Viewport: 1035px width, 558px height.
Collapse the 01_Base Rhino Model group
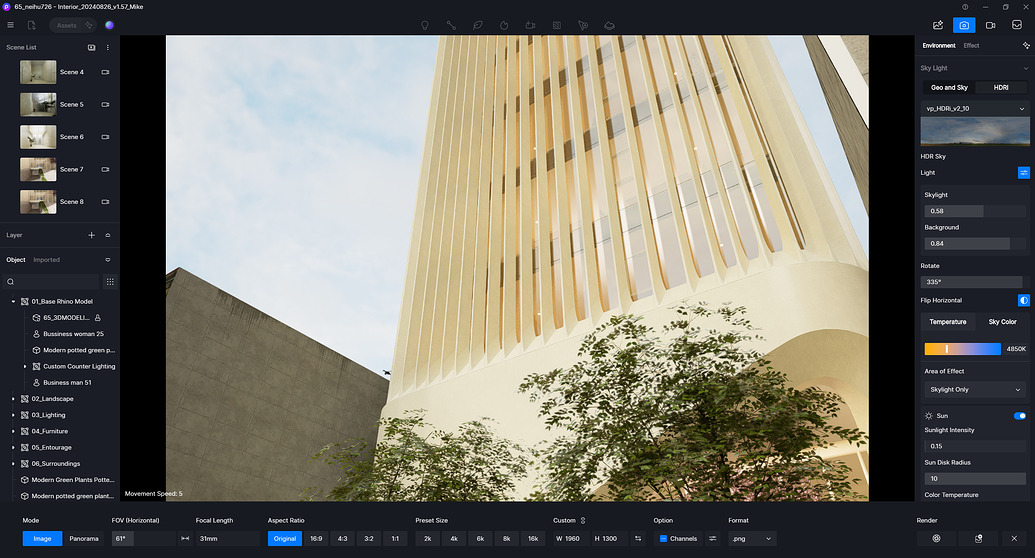click(x=13, y=302)
